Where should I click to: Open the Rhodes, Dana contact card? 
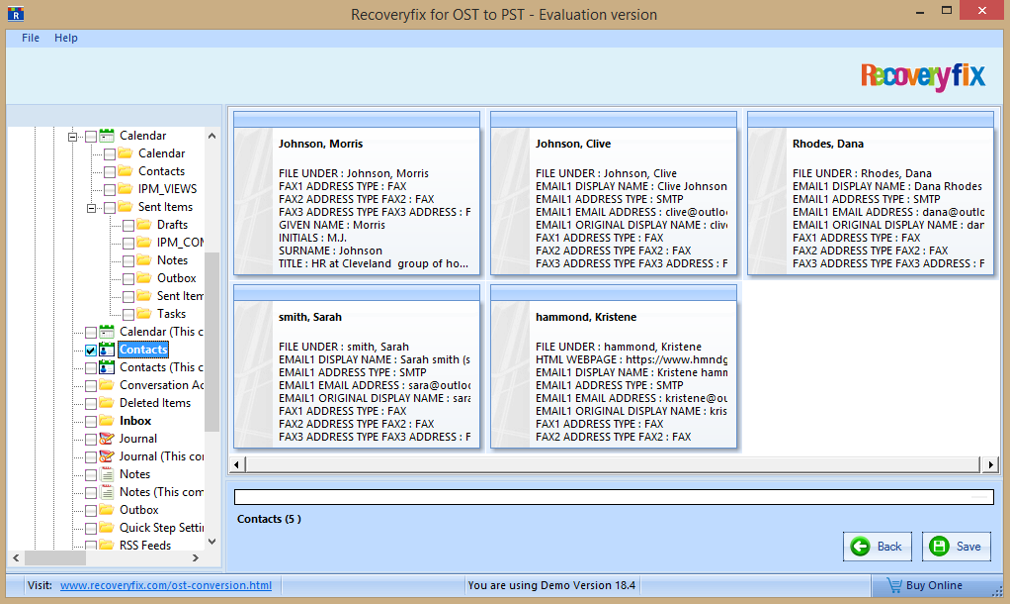click(x=870, y=193)
